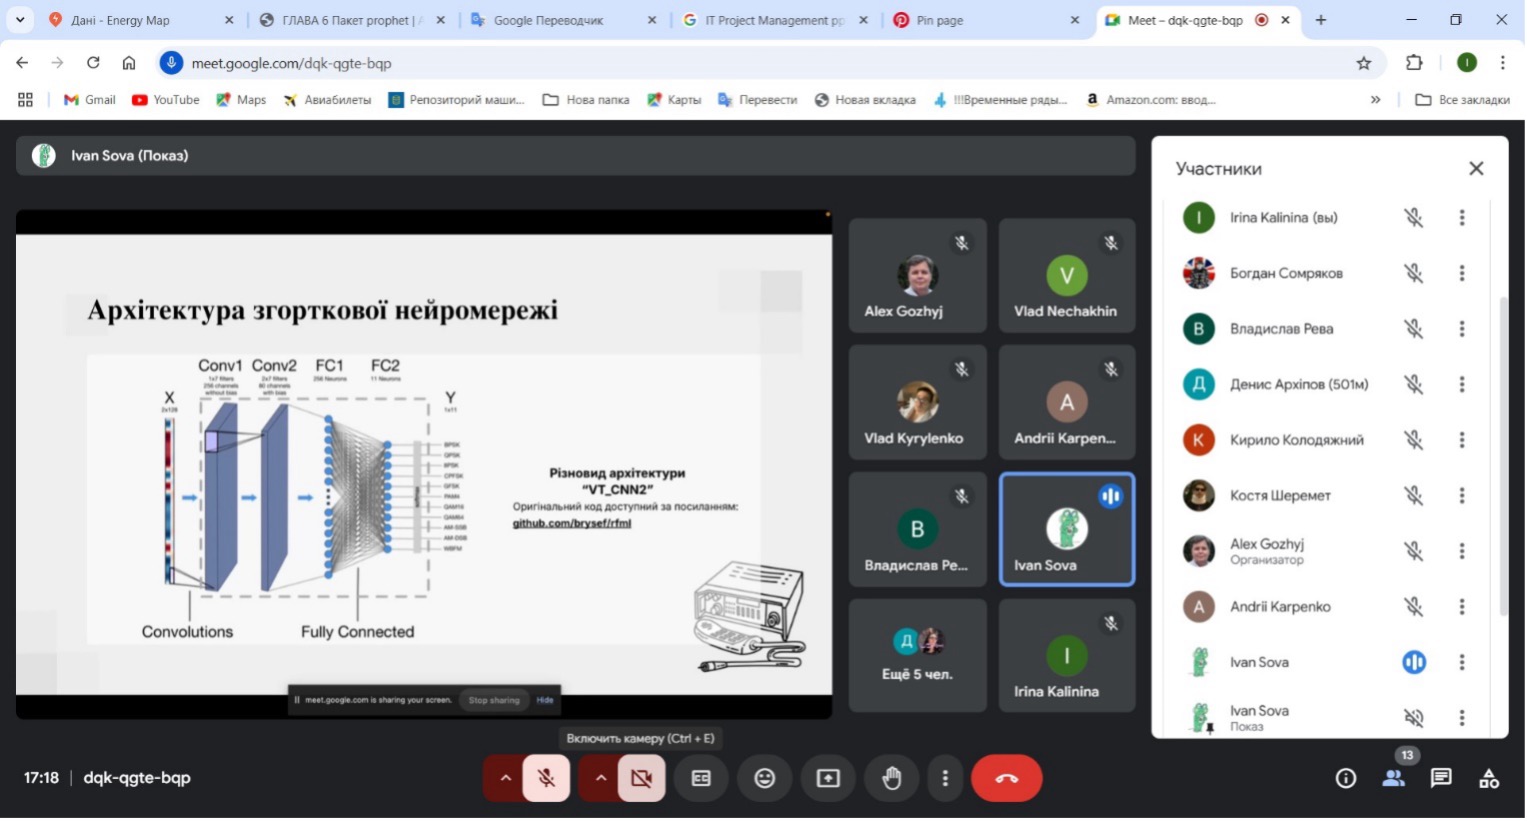Screen dimensions: 1527x821
Task: Toggle presentation audio for Ivan Sova Показ
Action: (1413, 718)
